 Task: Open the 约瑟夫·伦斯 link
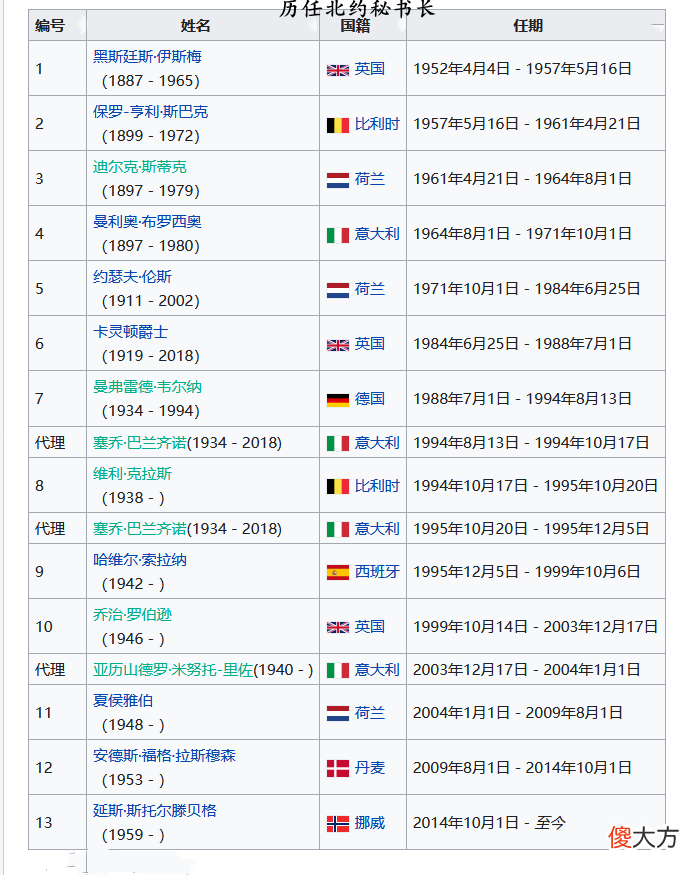tap(132, 277)
